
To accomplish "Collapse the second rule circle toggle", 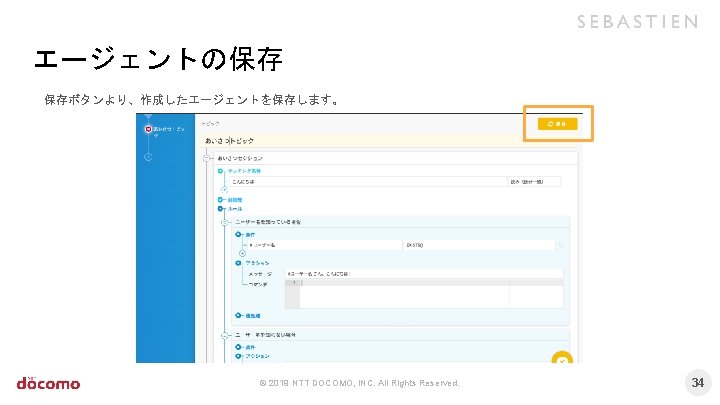I will pyautogui.click(x=225, y=336).
